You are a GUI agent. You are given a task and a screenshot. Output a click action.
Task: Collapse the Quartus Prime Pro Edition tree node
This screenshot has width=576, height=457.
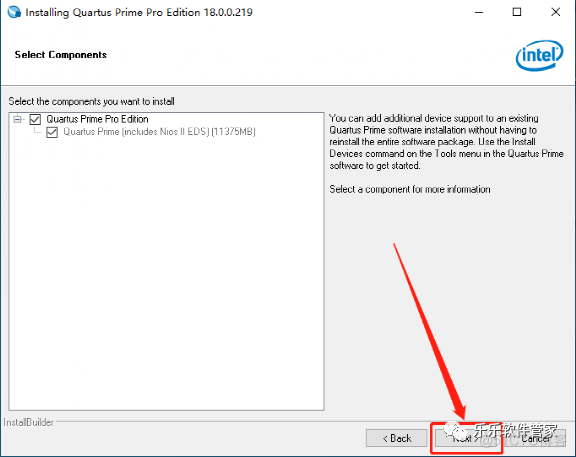(x=17, y=119)
